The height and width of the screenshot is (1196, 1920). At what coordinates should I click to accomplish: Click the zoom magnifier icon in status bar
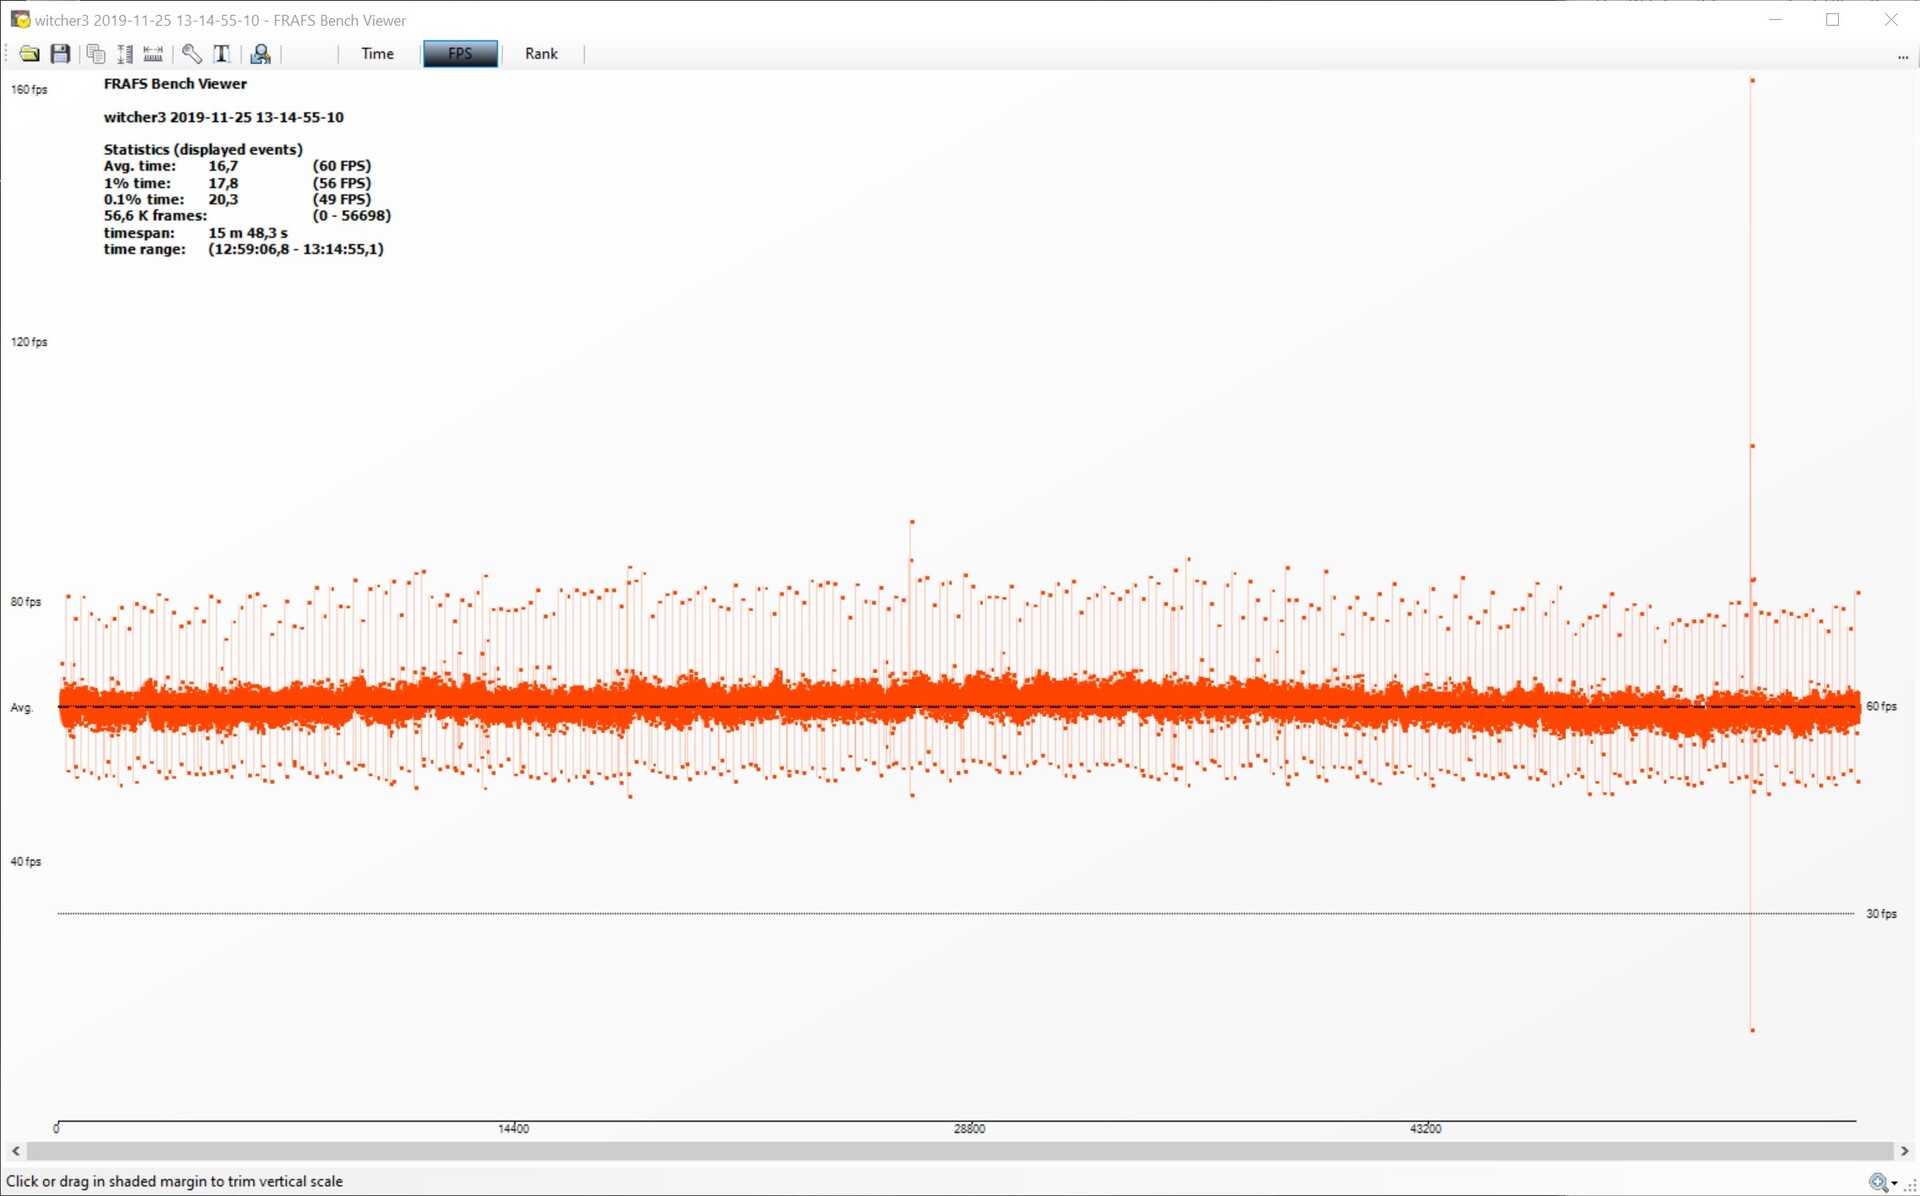tap(1879, 1182)
